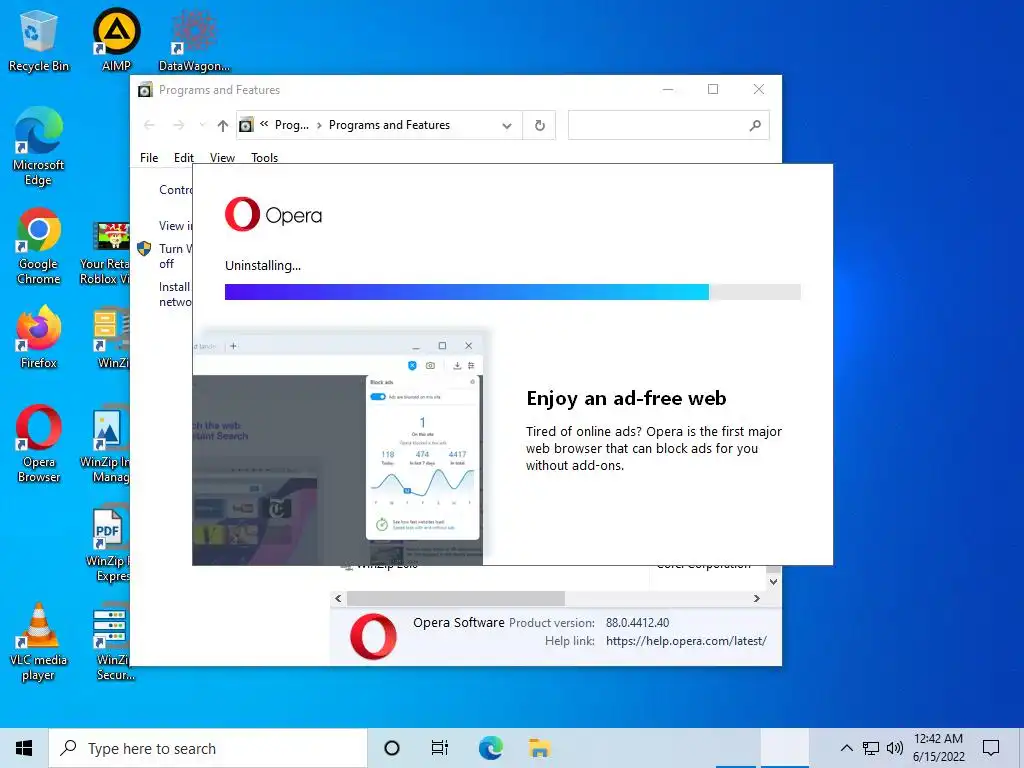Click the Prog... breadcrumb segment

point(292,125)
